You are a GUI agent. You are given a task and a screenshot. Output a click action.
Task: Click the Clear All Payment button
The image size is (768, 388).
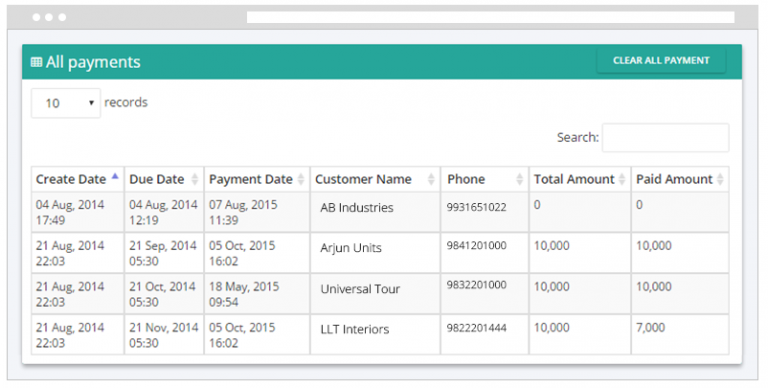tap(661, 61)
